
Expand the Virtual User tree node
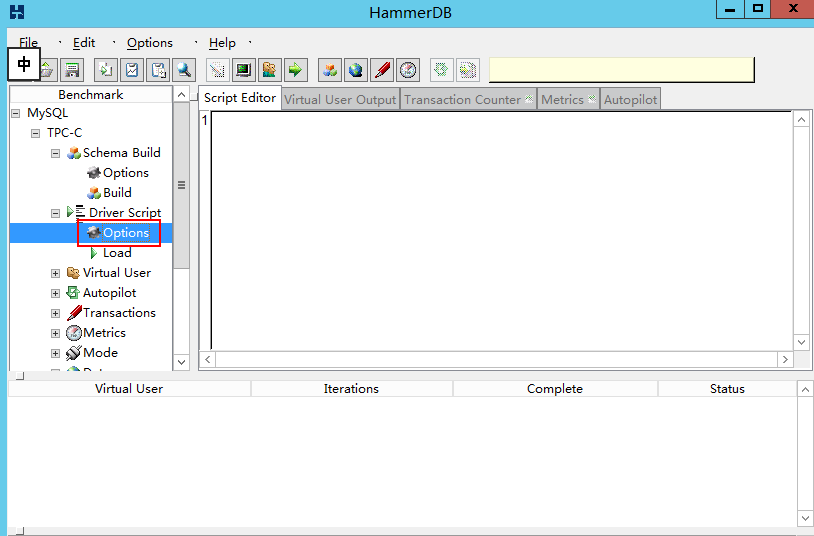56,273
